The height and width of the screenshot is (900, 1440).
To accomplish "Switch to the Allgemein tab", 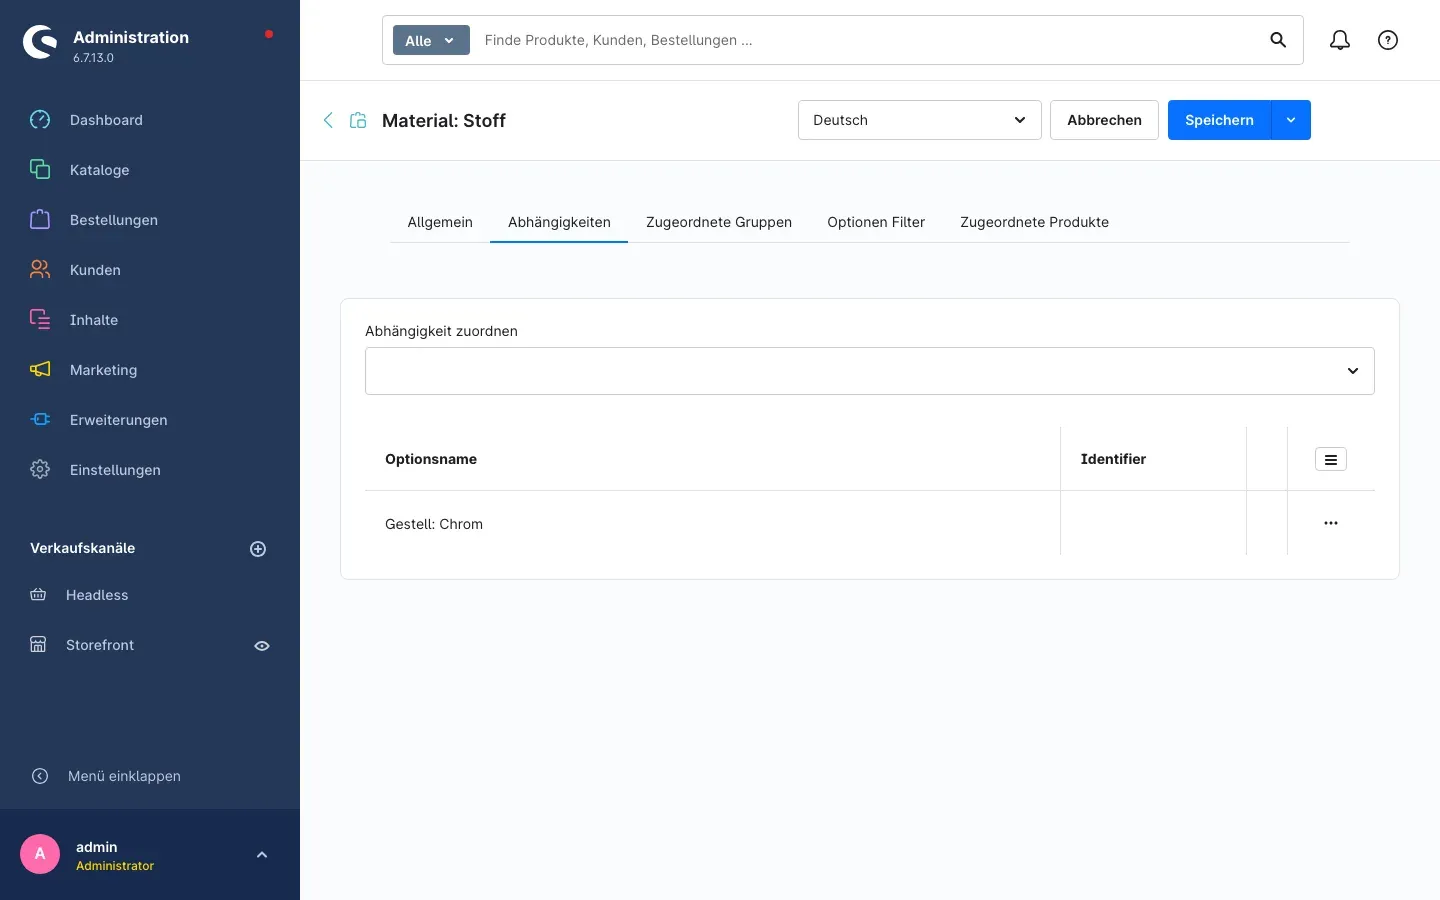I will [x=440, y=222].
